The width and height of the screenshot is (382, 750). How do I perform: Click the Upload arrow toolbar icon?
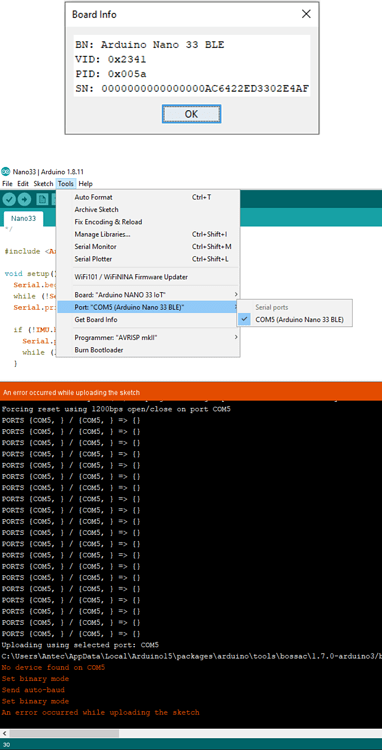tap(24, 199)
